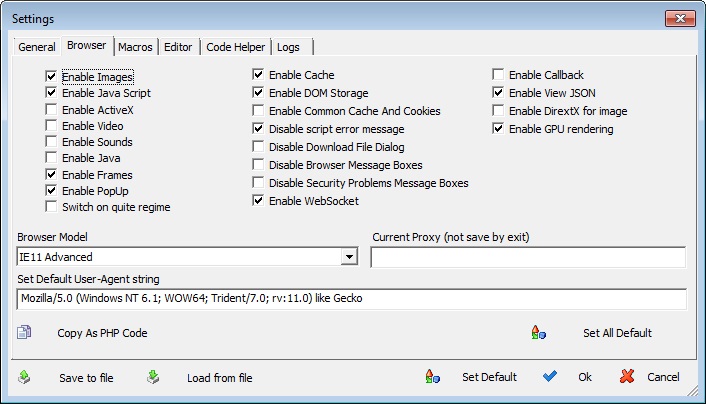Open the Code Helper tab
Screen dimensions: 706x404
[235, 47]
